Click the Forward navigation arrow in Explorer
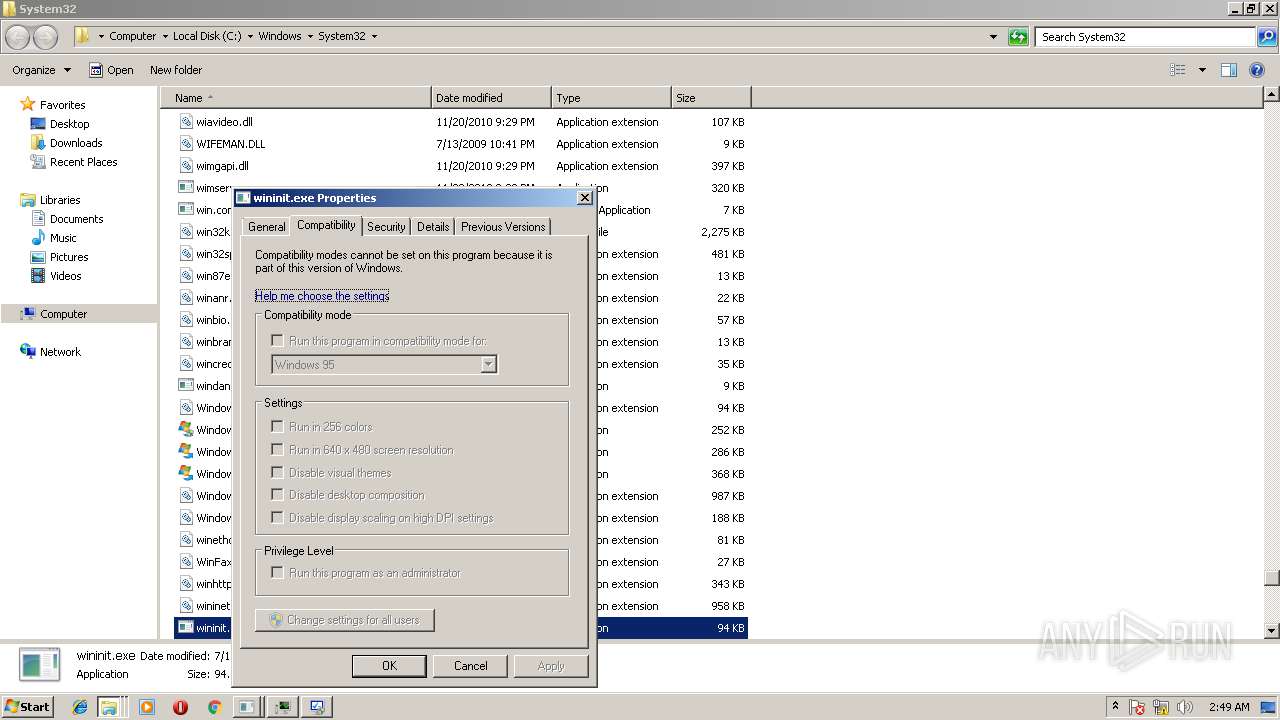Image resolution: width=1280 pixels, height=720 pixels. [46, 37]
